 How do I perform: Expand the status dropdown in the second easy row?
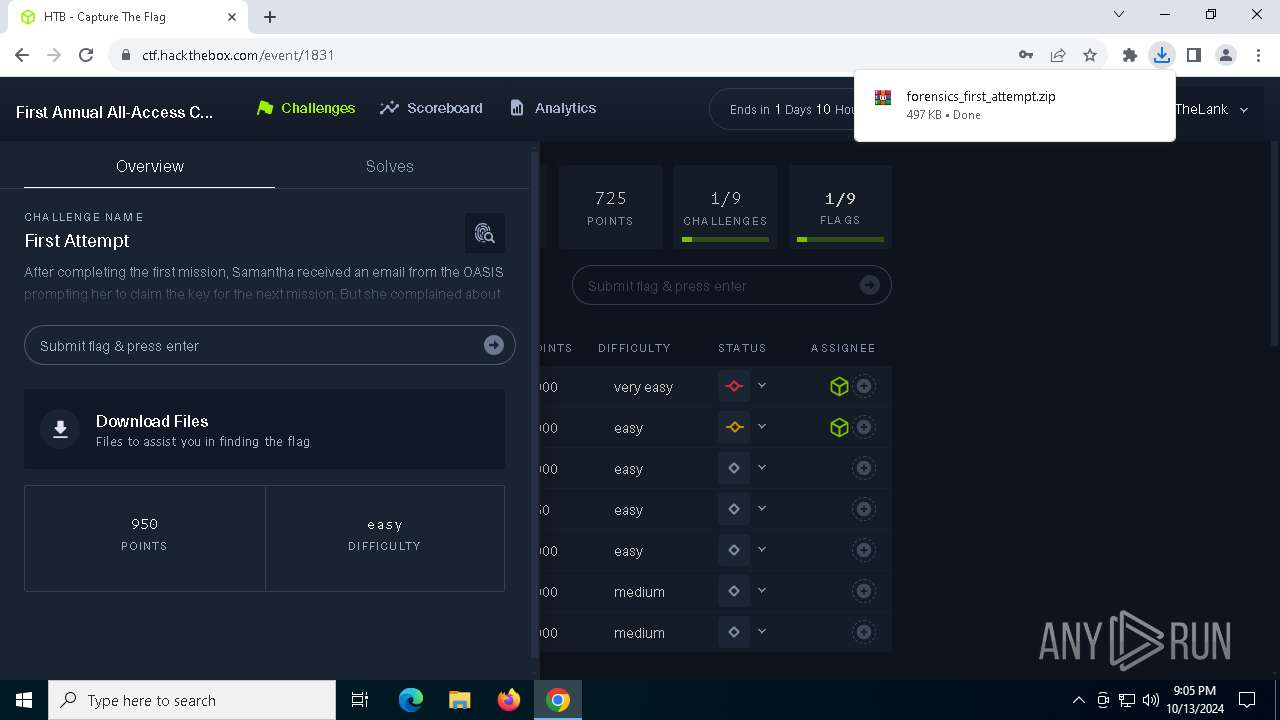click(x=762, y=467)
